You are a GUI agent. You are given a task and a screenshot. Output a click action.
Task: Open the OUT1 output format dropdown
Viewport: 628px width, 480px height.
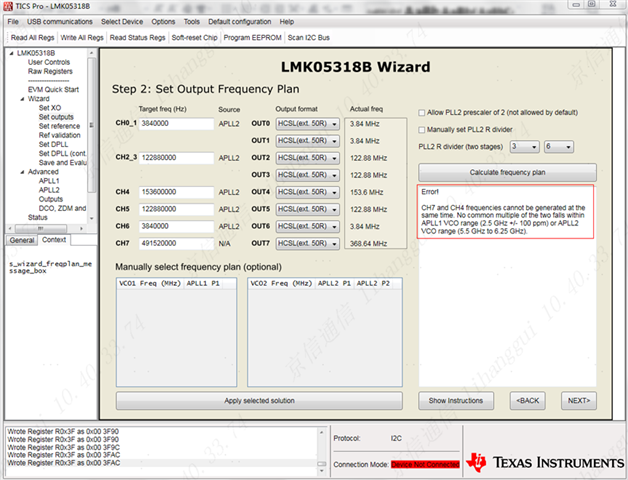pos(308,141)
